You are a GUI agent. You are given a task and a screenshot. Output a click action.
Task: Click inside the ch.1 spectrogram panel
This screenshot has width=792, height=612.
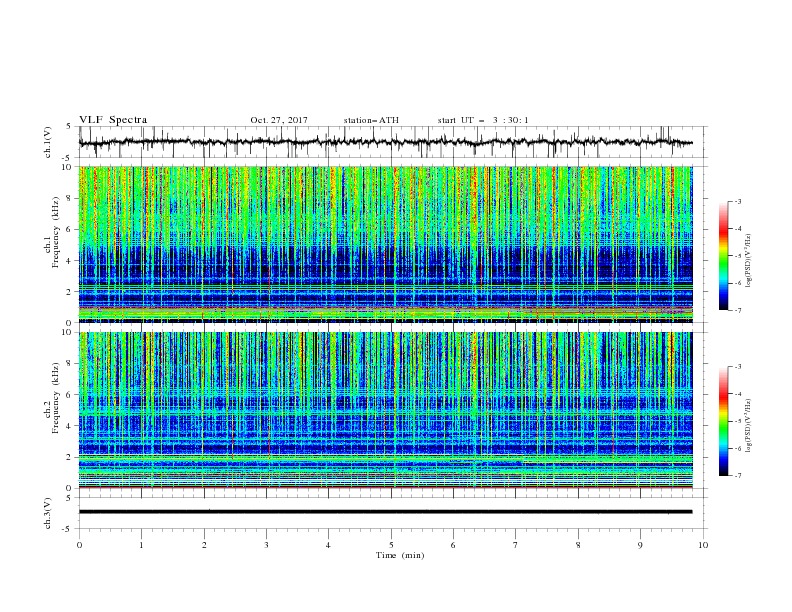(385, 244)
